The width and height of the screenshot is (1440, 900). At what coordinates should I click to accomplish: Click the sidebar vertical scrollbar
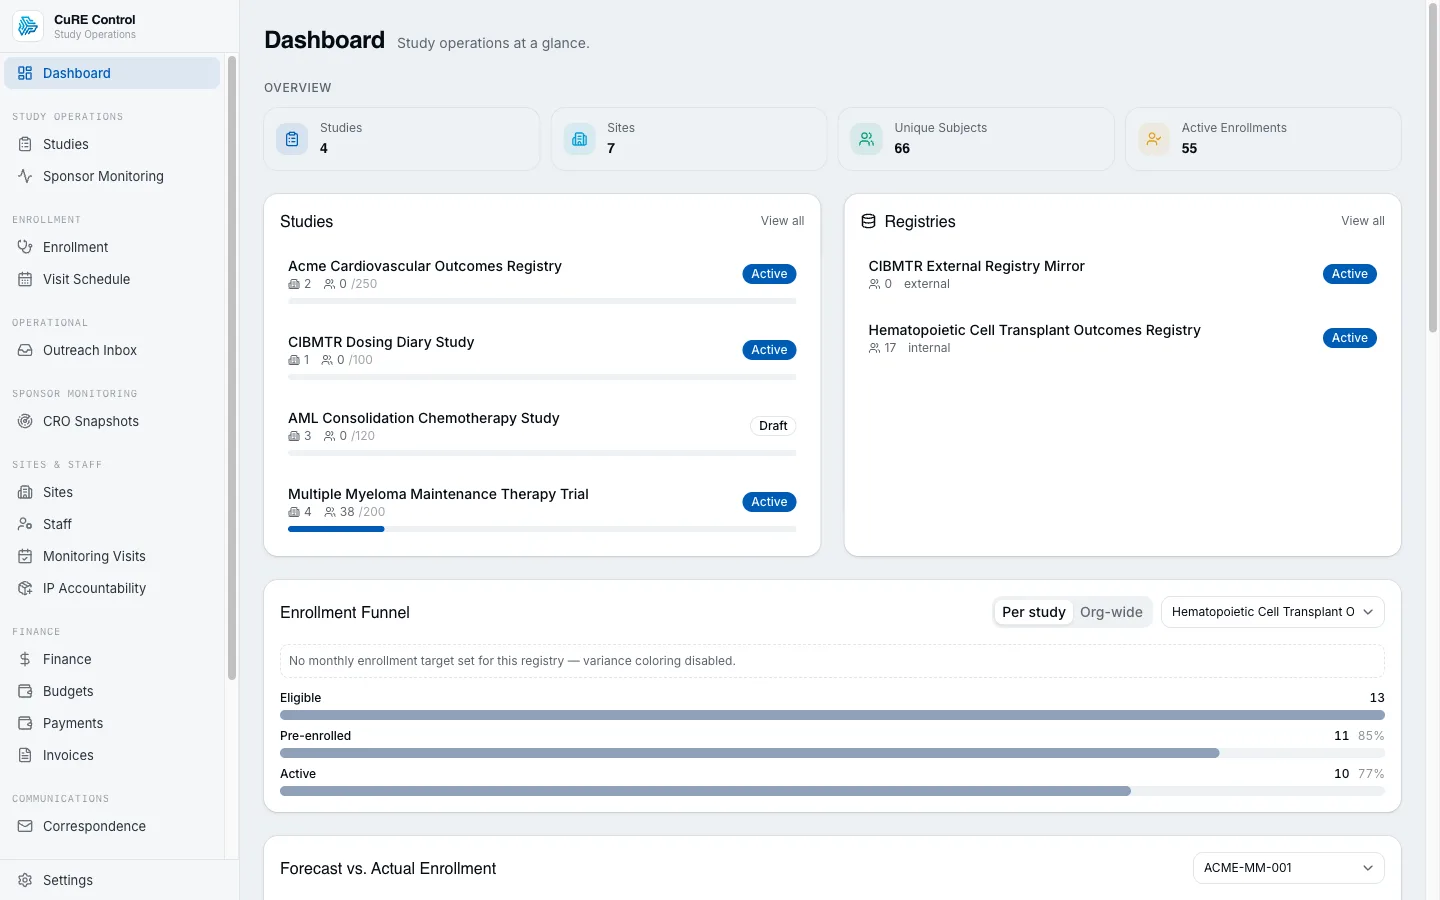tap(232, 368)
